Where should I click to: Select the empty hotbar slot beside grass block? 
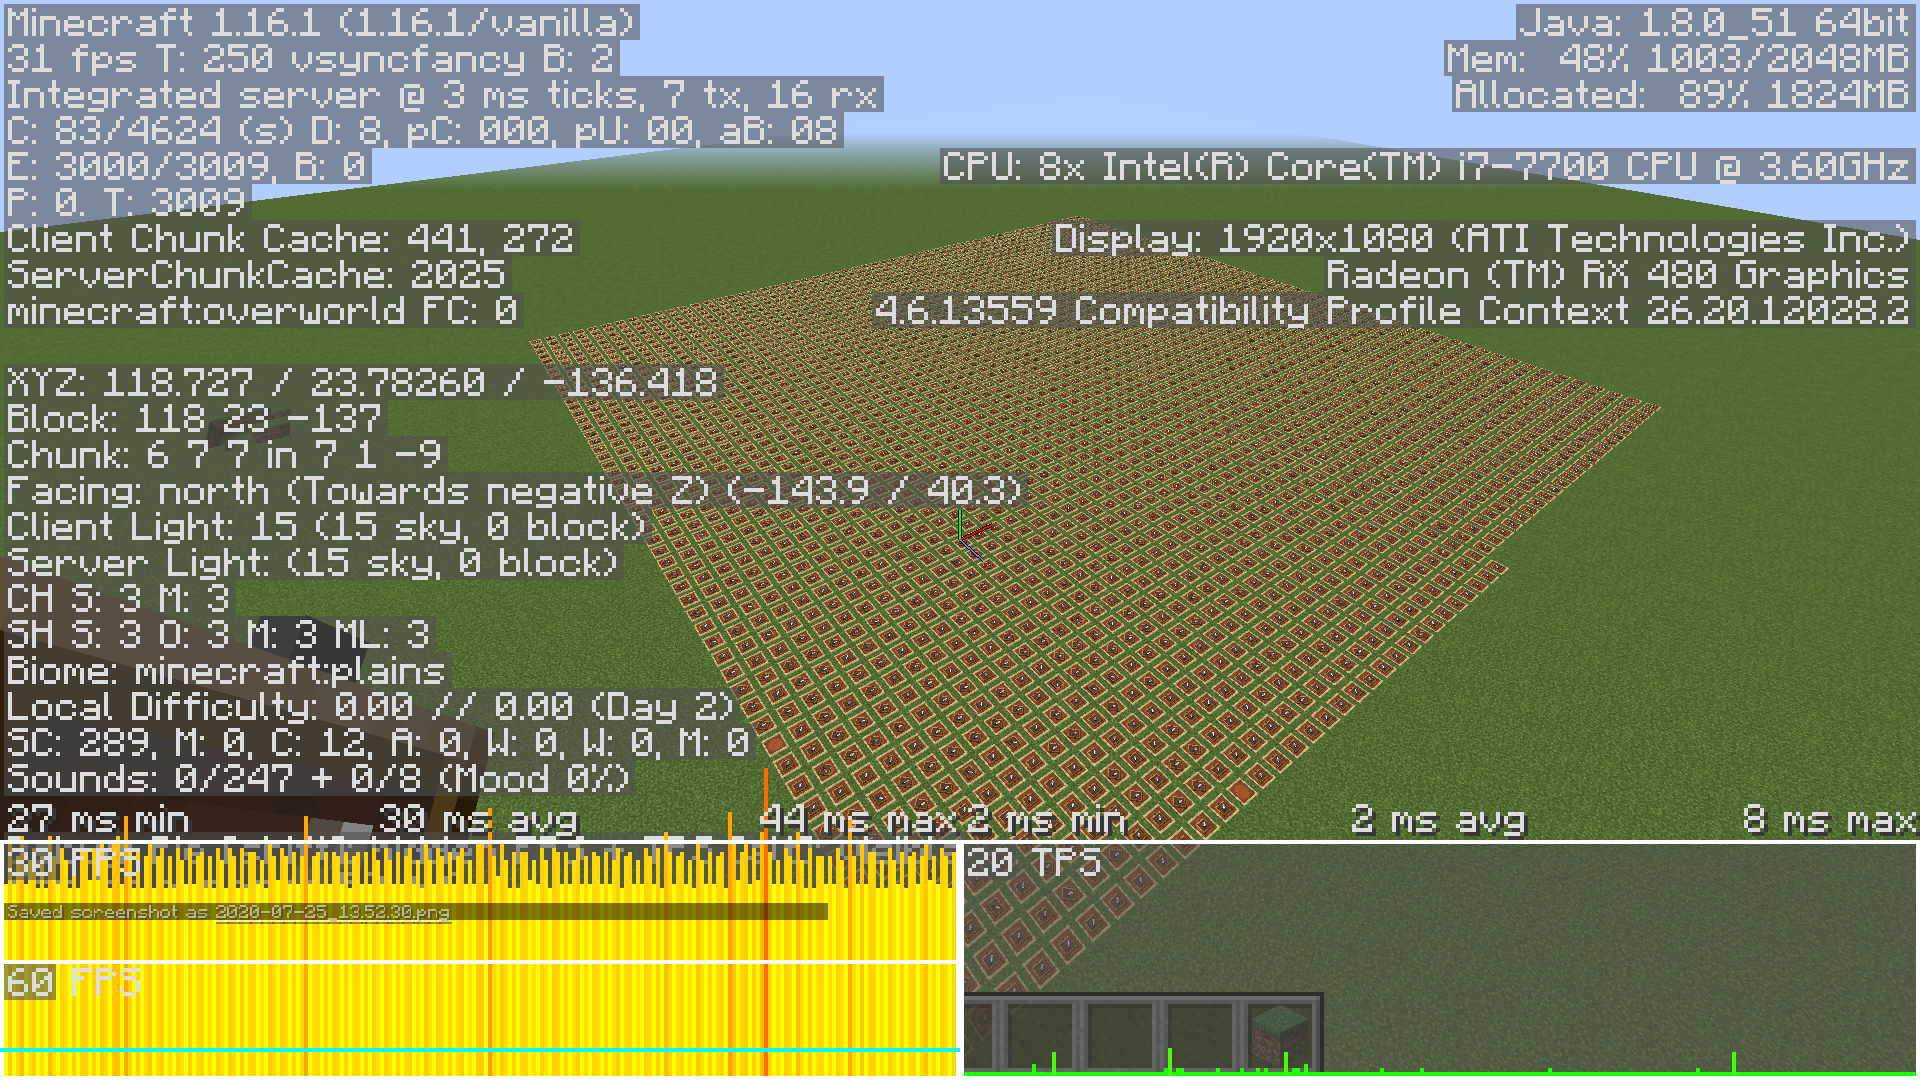click(1200, 1034)
